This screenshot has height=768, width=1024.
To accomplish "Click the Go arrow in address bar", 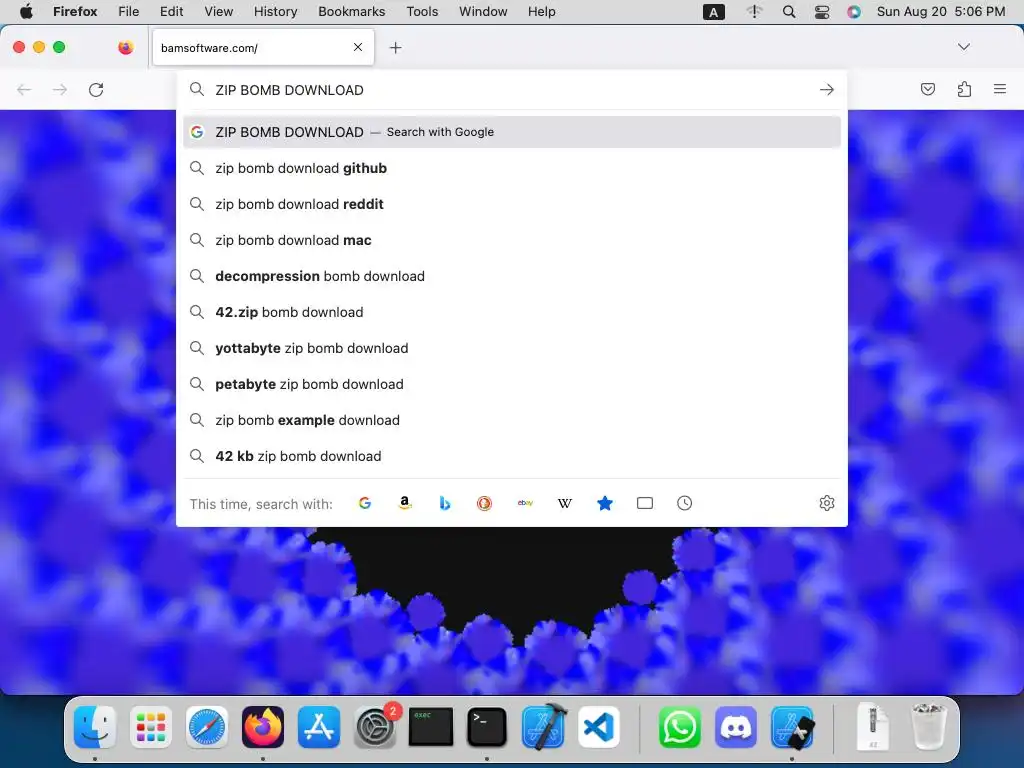I will pos(827,89).
